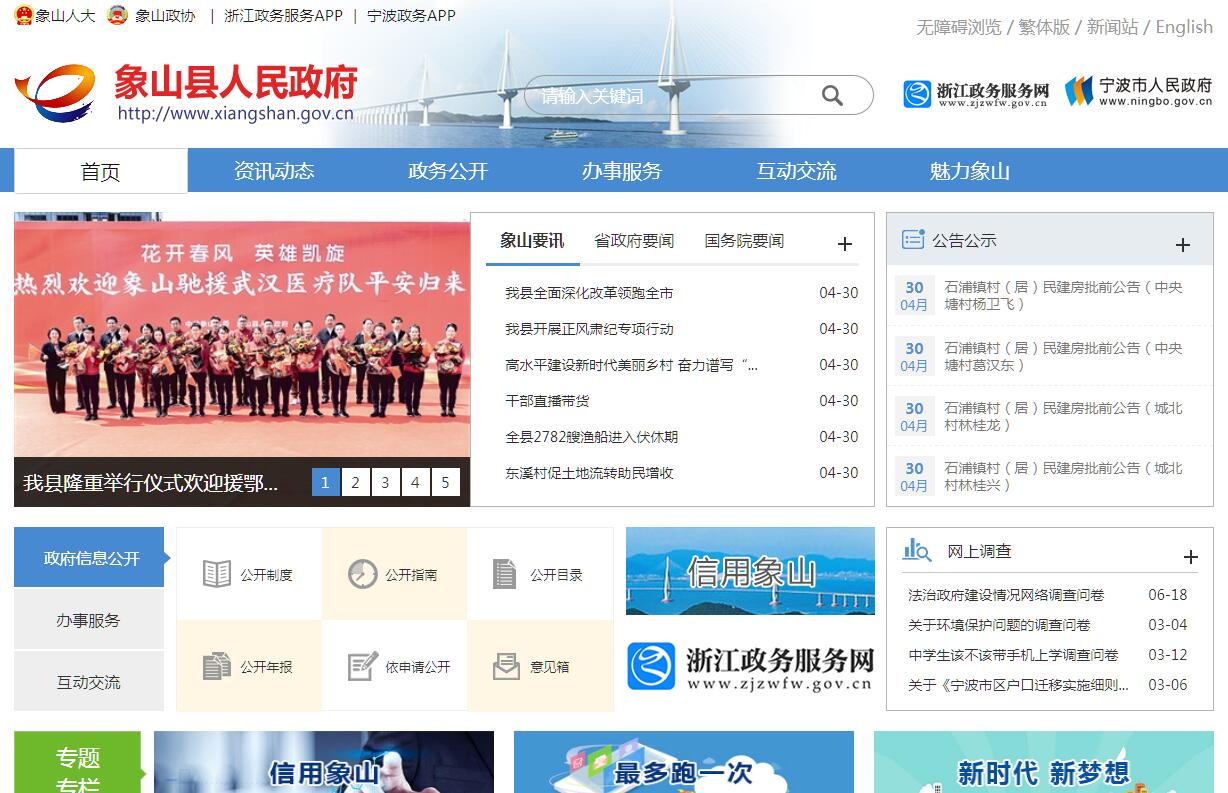Open the 信用象山 bridge banner

click(x=750, y=571)
